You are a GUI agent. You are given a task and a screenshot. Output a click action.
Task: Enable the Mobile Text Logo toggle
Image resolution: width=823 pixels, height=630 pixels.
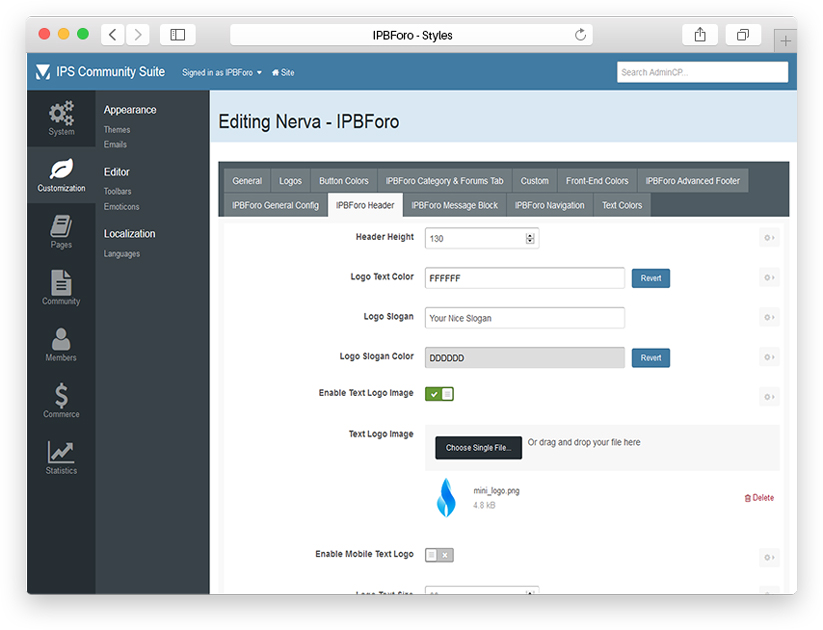pyautogui.click(x=439, y=555)
